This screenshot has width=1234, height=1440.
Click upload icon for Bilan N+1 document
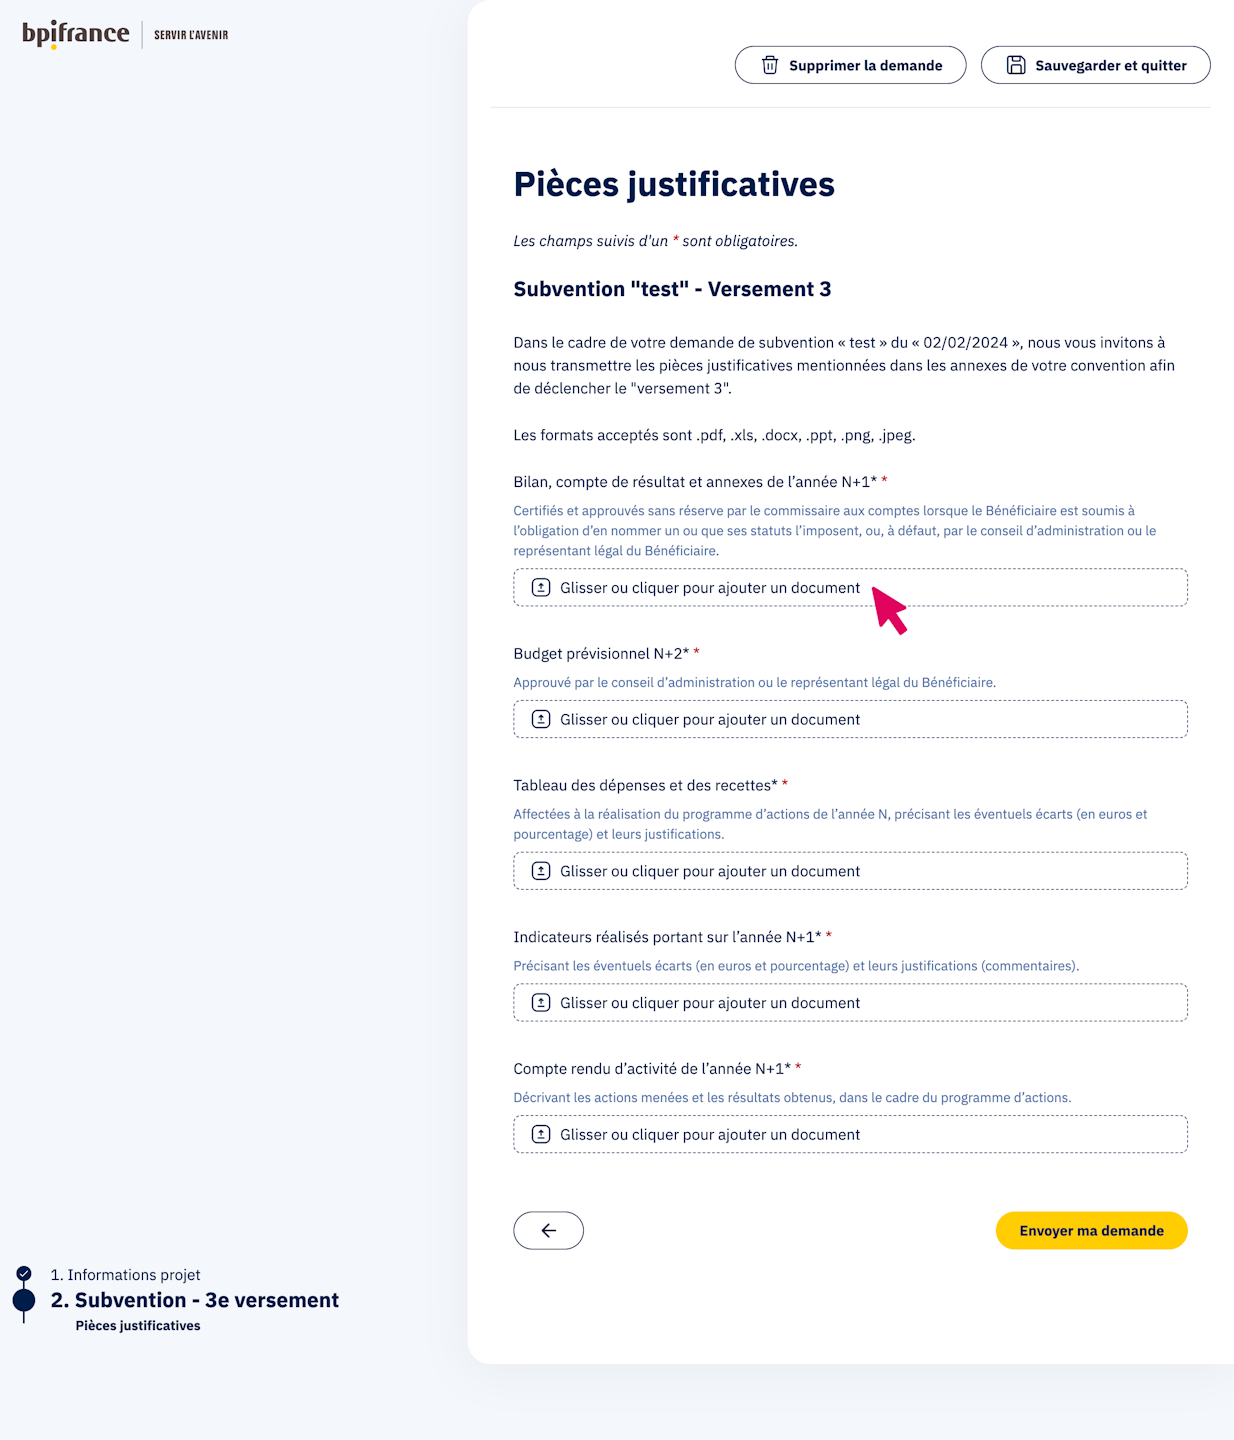click(541, 588)
